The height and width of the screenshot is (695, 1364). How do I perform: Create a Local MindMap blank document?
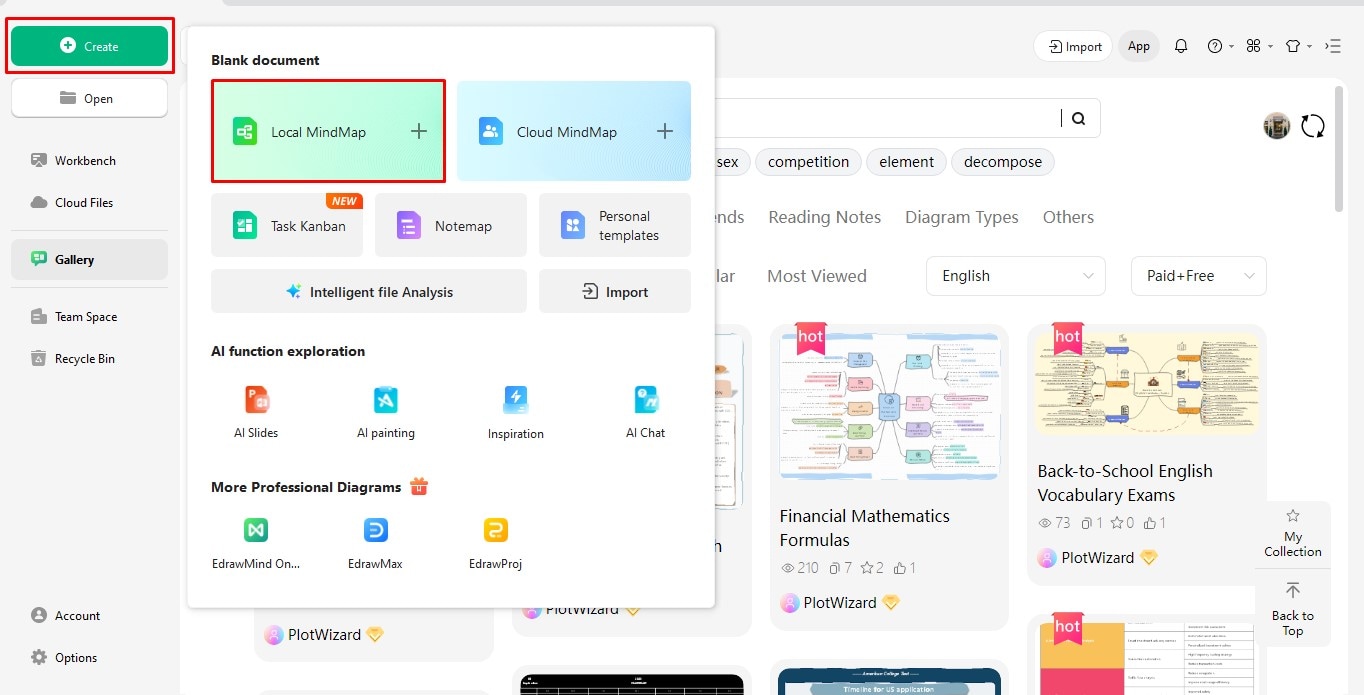328,131
